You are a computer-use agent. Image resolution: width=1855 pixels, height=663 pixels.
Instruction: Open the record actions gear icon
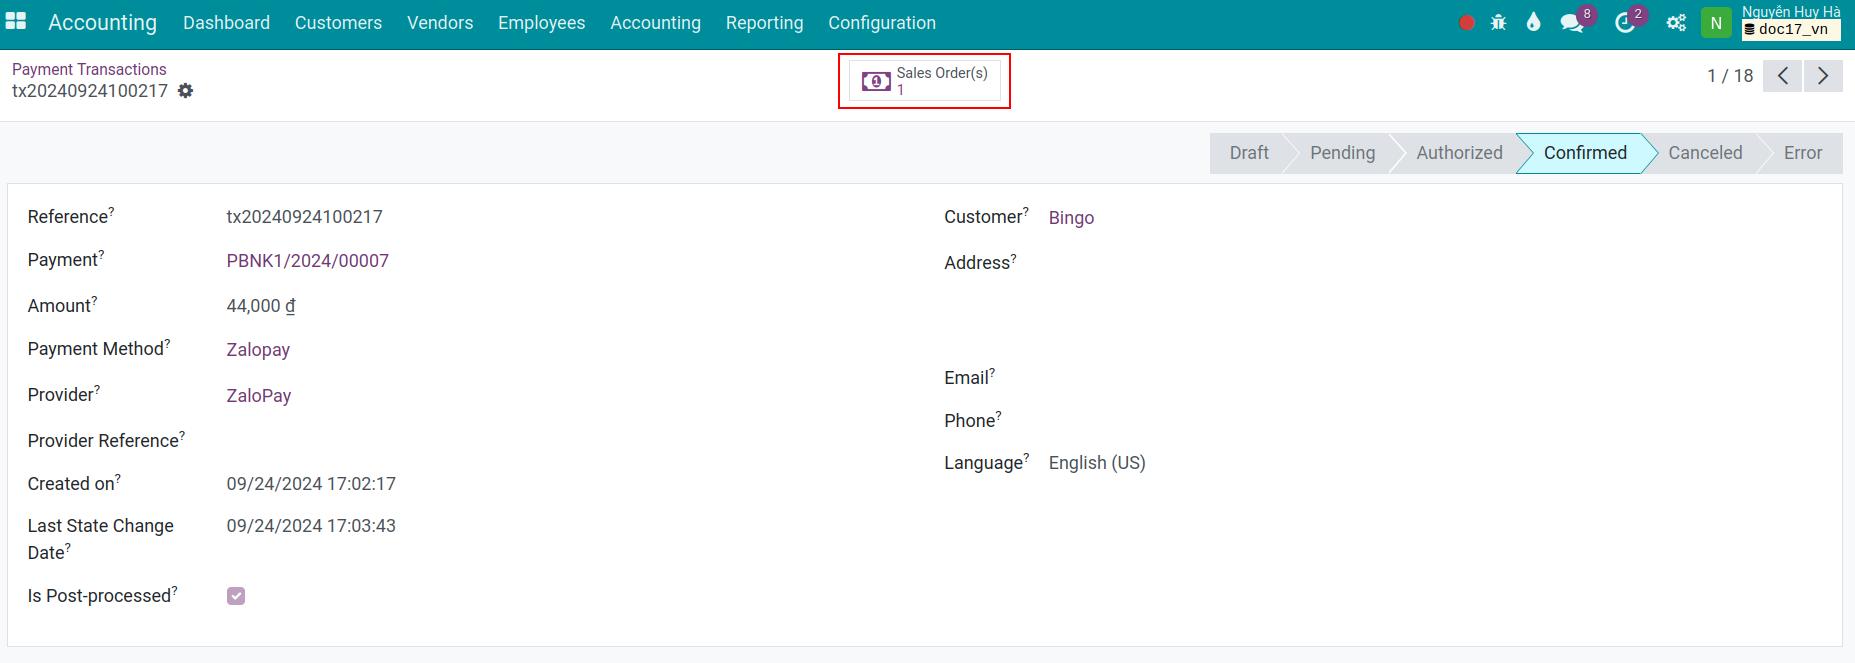tap(185, 91)
